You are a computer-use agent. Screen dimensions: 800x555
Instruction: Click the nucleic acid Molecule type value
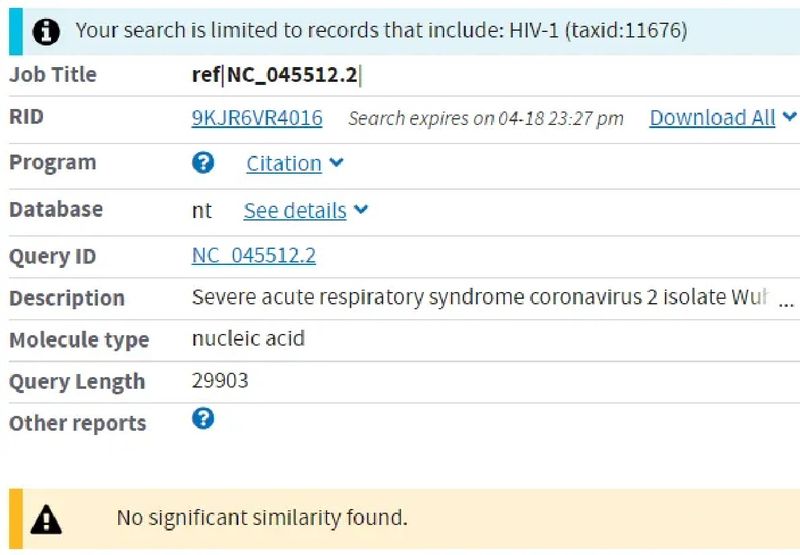click(248, 338)
